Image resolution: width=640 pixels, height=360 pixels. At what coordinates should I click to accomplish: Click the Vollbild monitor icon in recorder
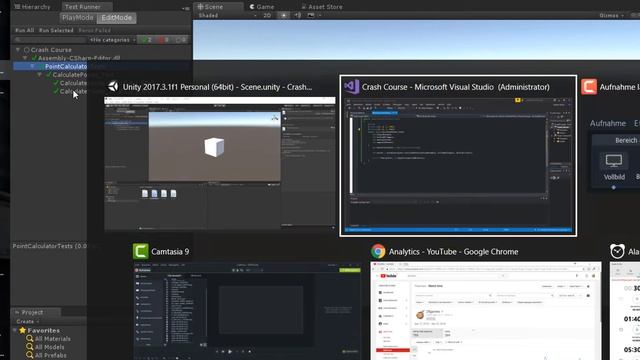coord(614,160)
